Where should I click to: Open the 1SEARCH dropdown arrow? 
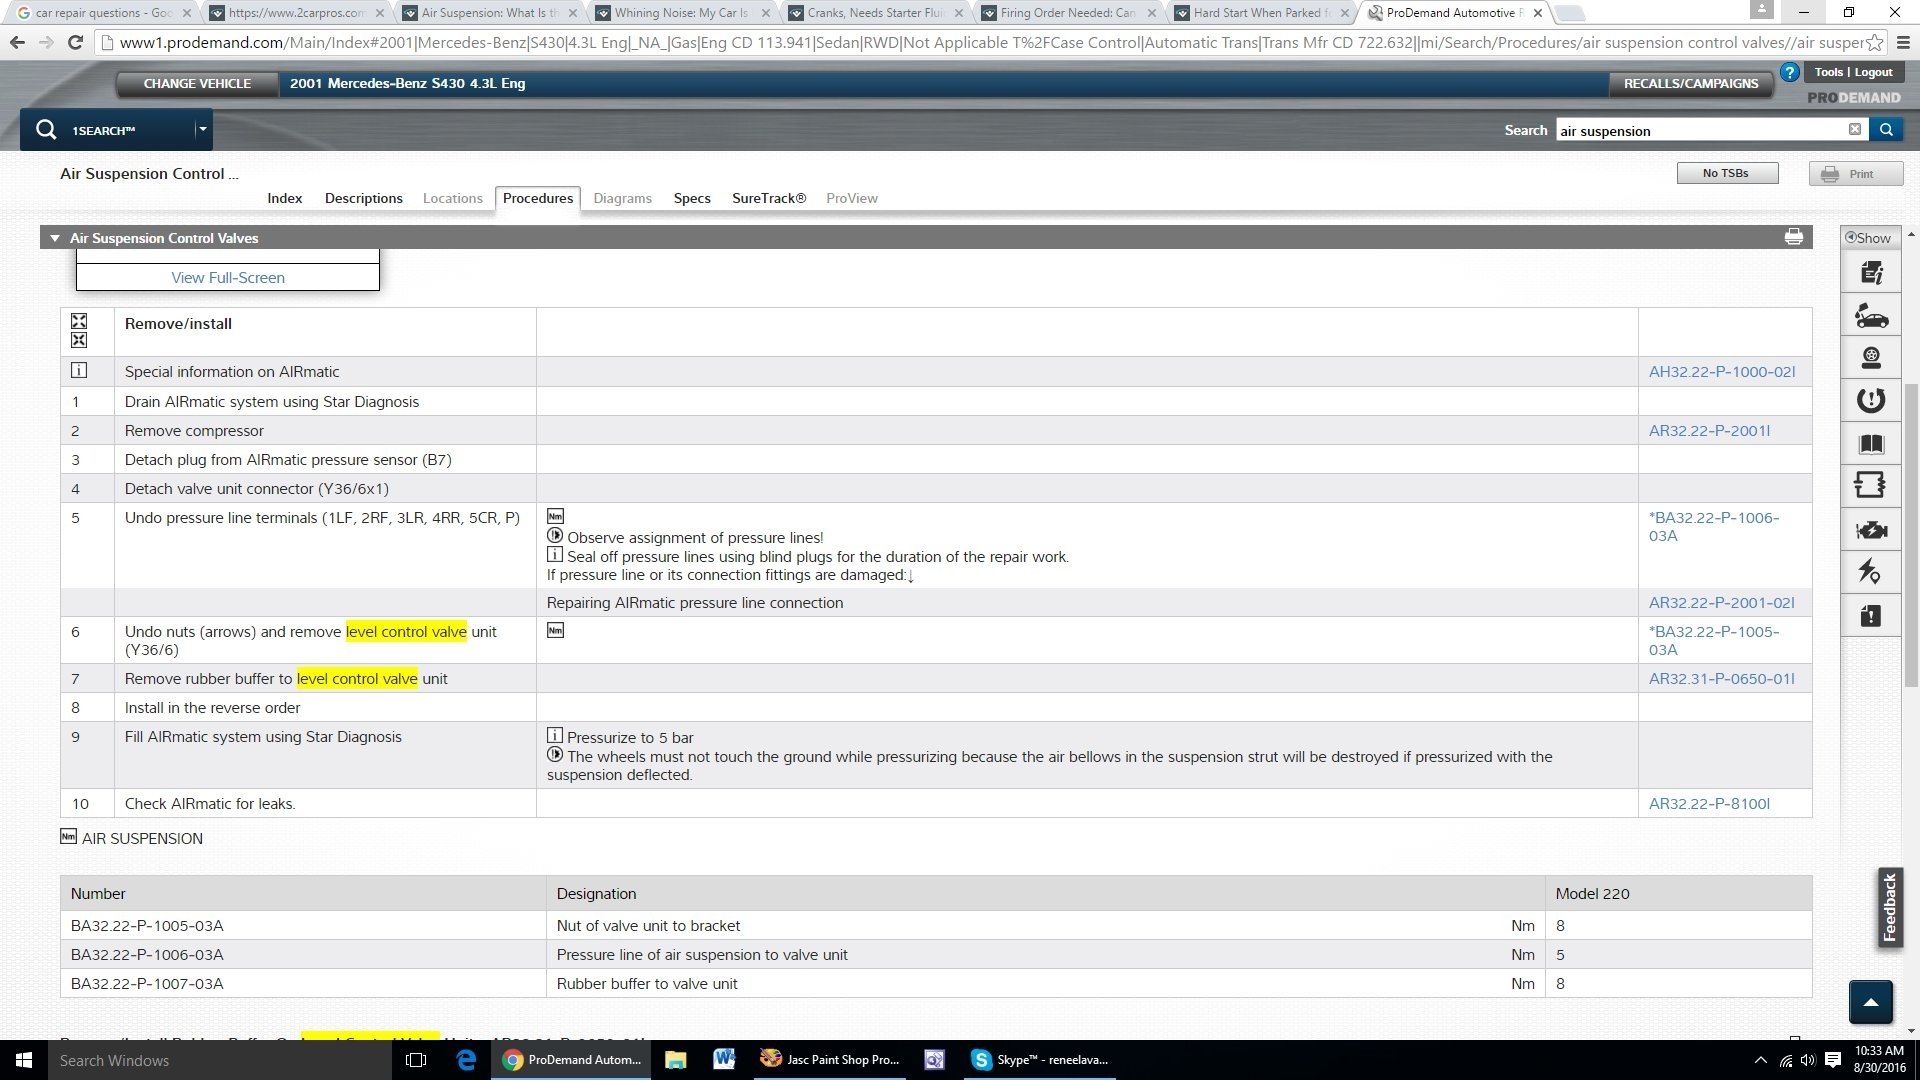pyautogui.click(x=202, y=129)
